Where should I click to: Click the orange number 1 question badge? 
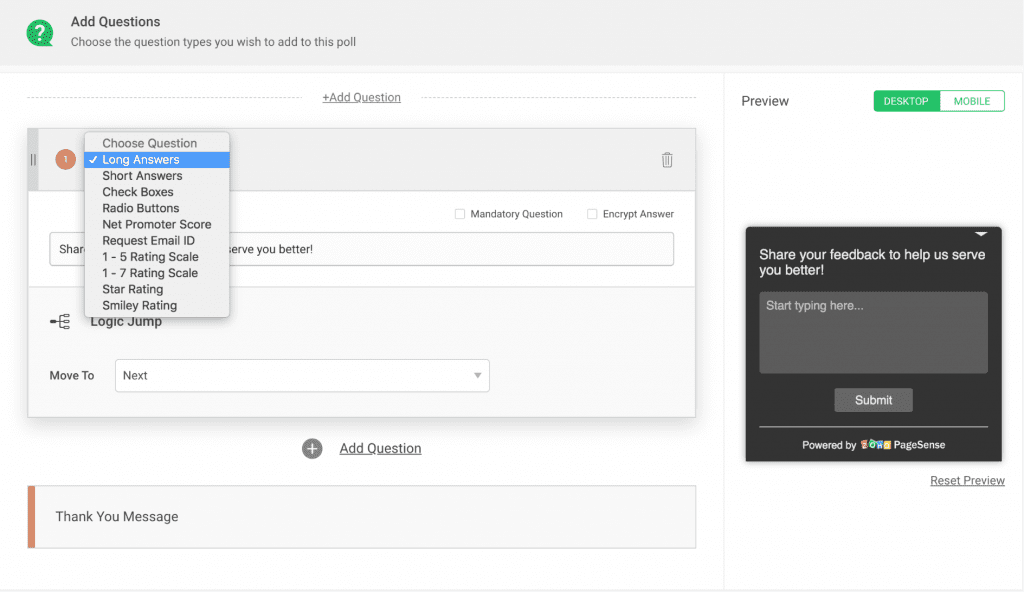[65, 159]
